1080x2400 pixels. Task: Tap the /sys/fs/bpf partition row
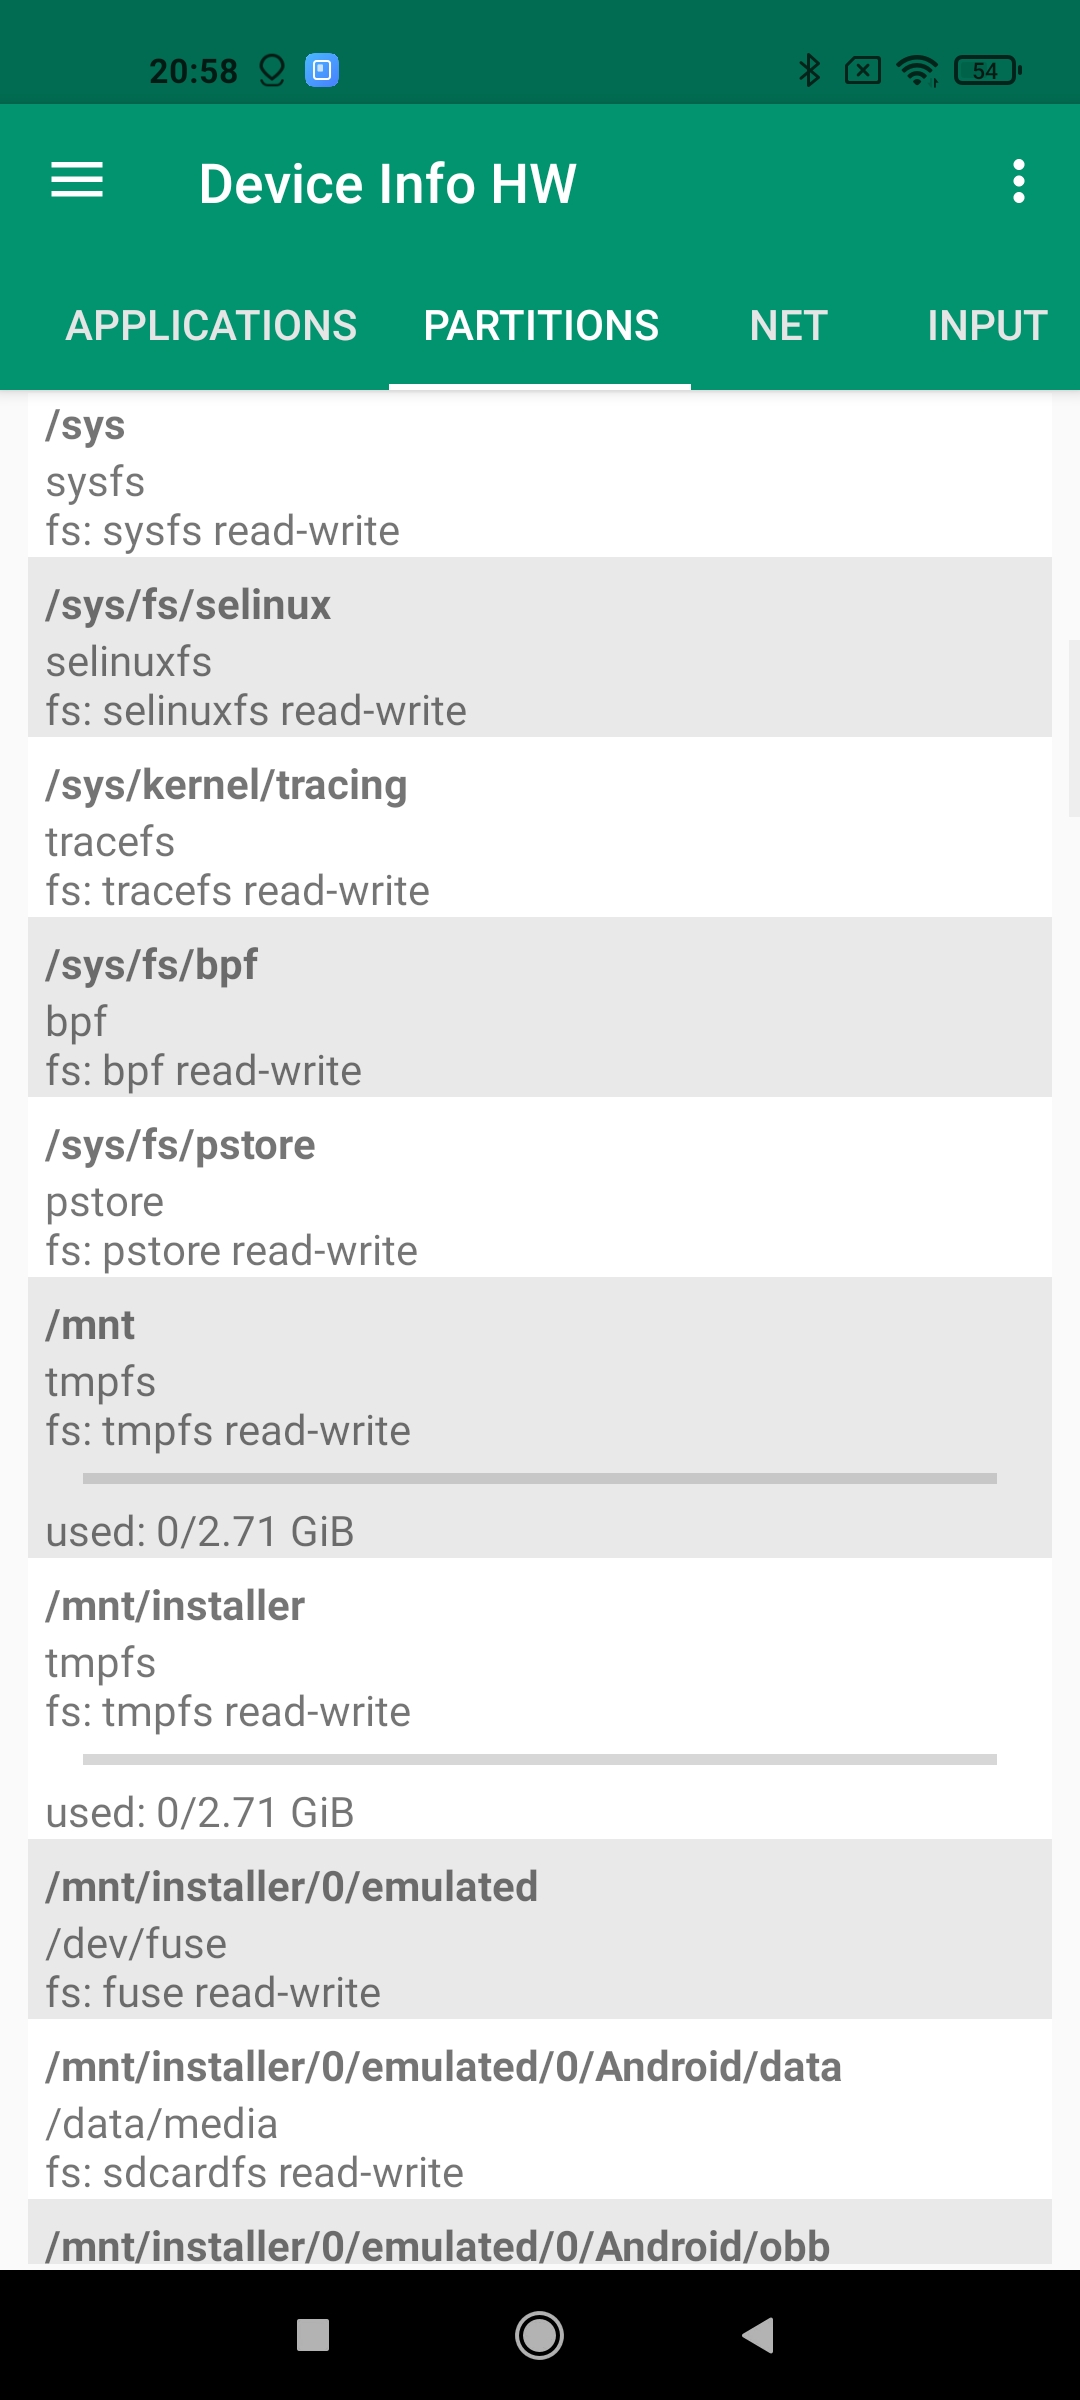[540, 1008]
